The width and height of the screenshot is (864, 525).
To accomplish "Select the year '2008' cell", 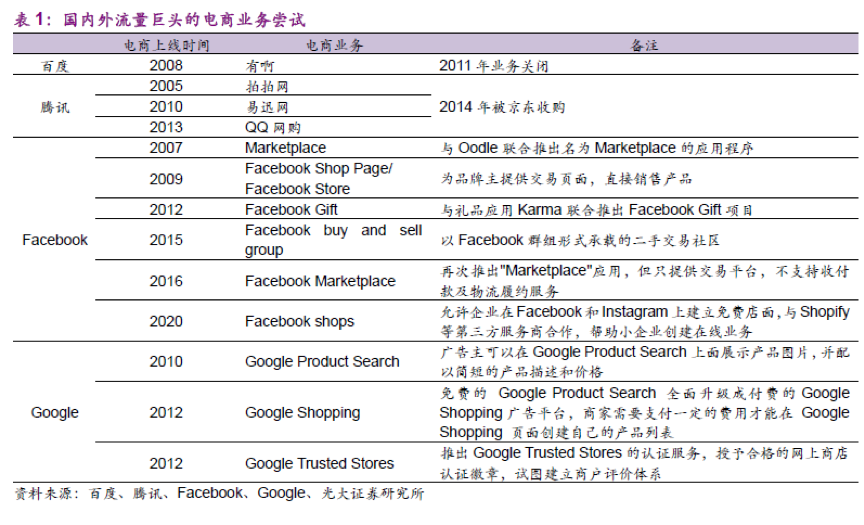I will point(166,66).
